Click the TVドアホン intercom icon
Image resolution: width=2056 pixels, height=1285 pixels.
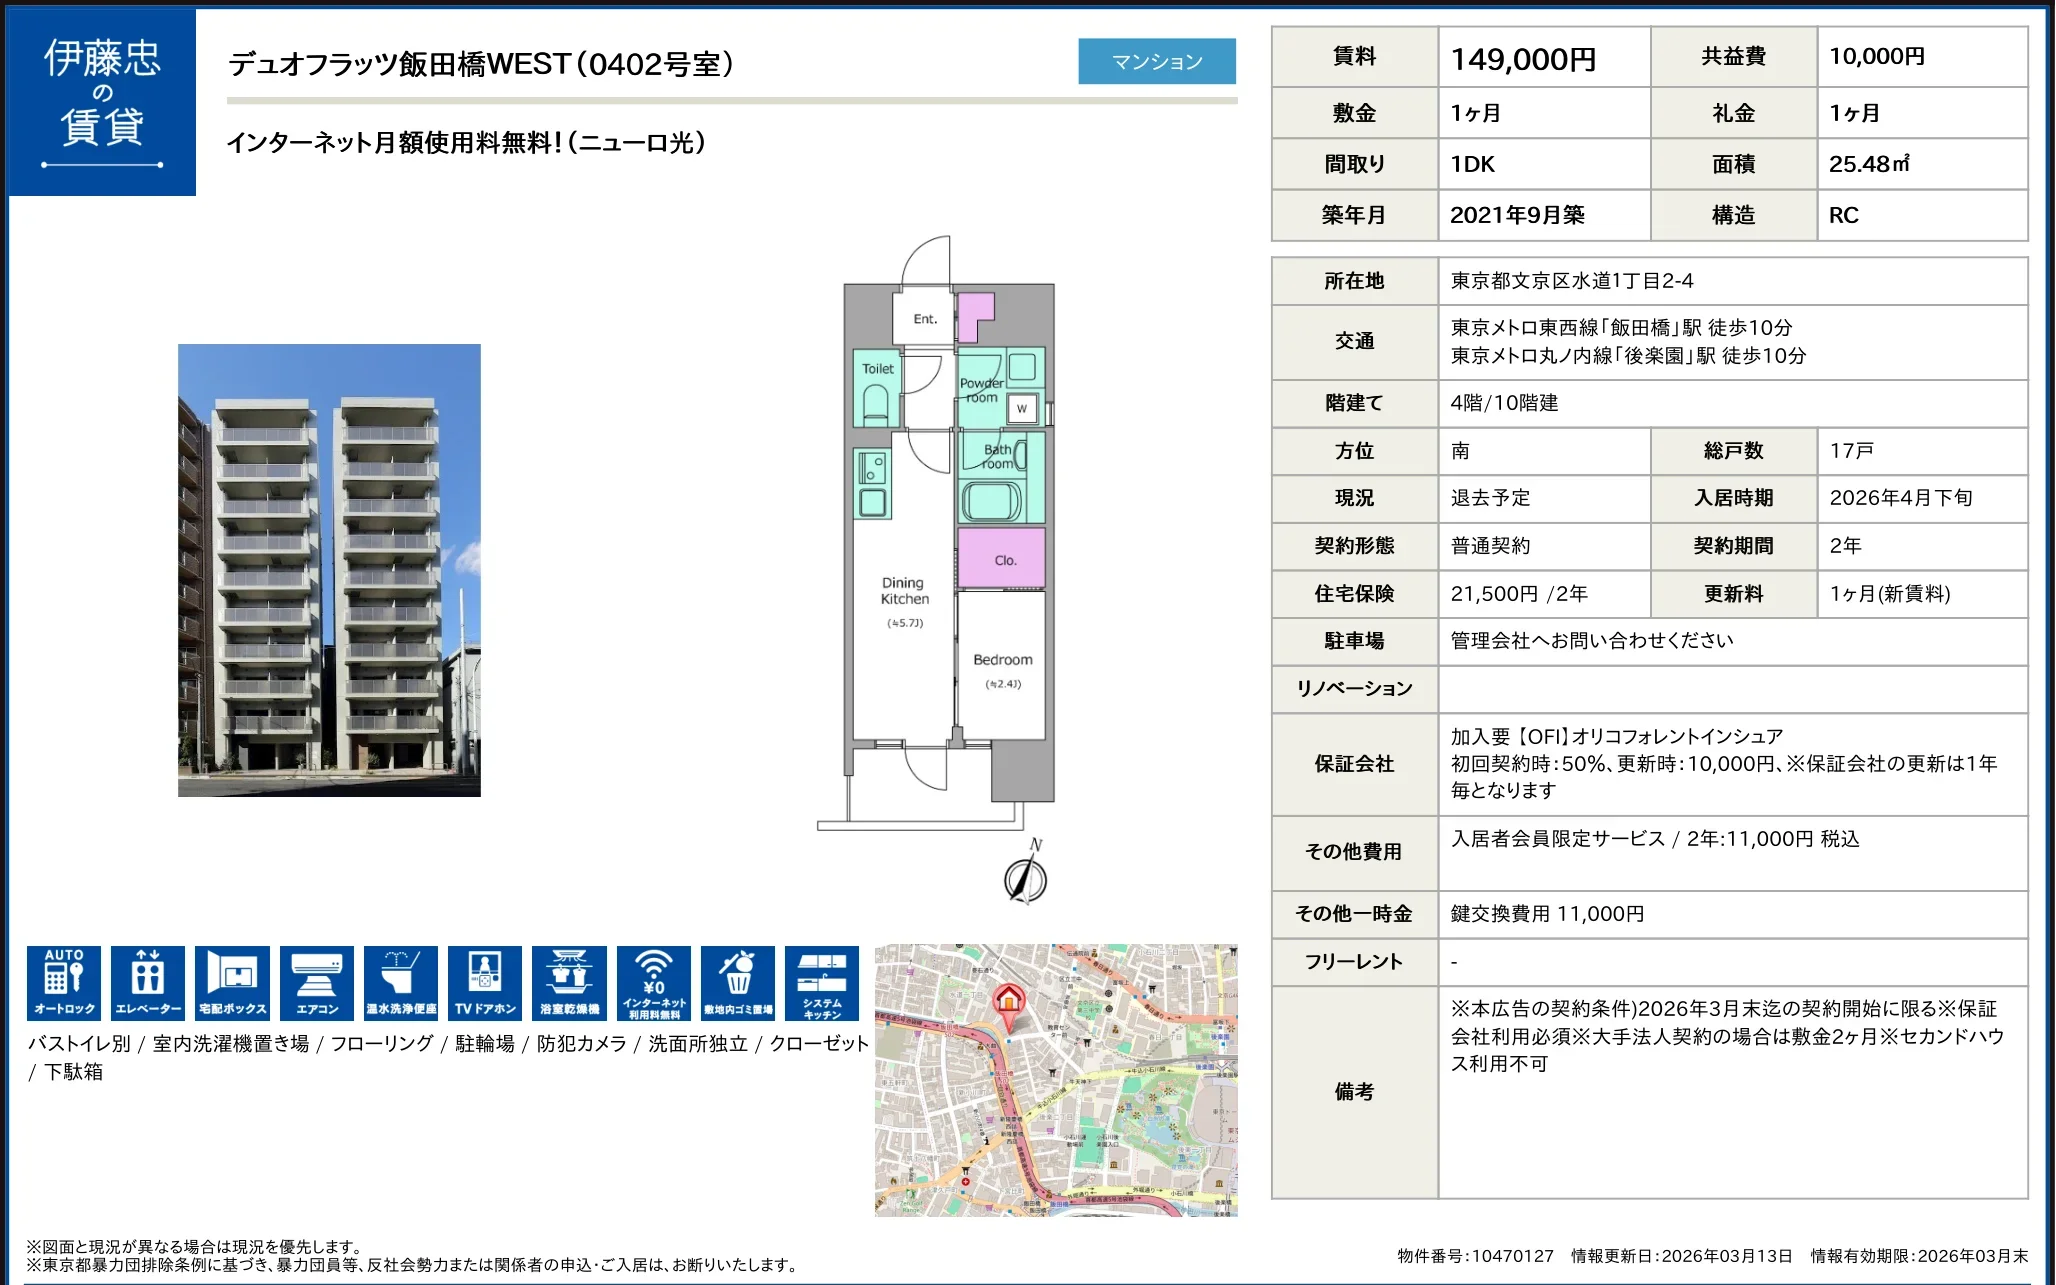pyautogui.click(x=485, y=983)
